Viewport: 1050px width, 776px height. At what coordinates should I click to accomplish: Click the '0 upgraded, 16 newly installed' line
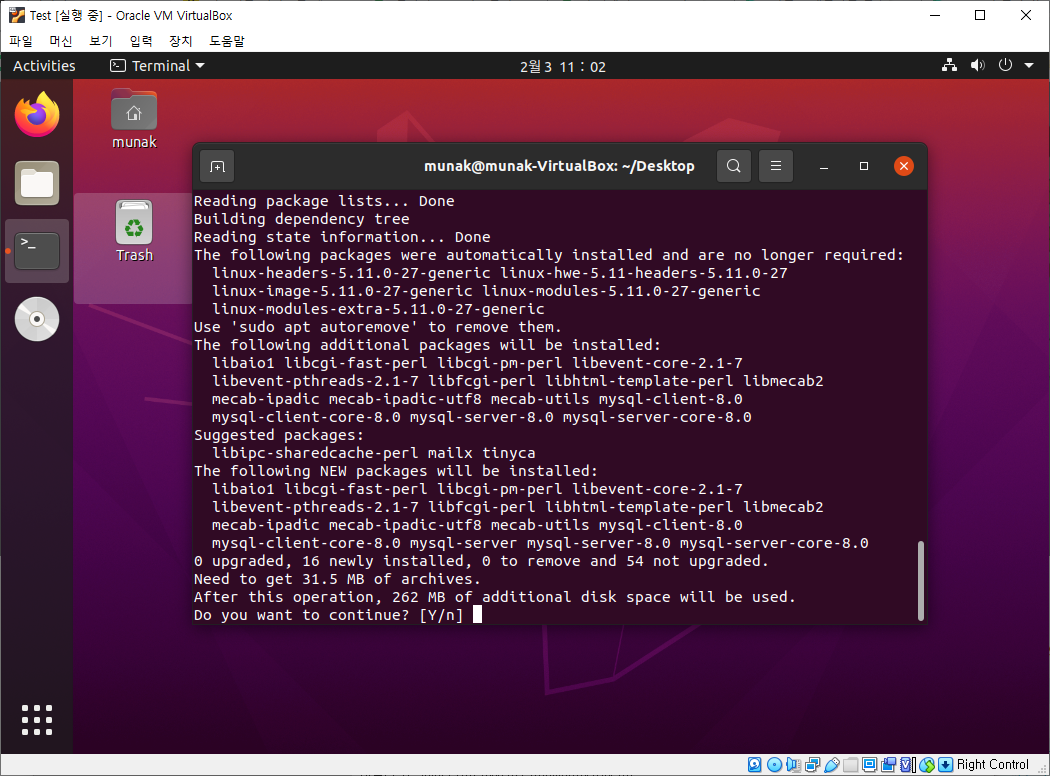click(481, 560)
